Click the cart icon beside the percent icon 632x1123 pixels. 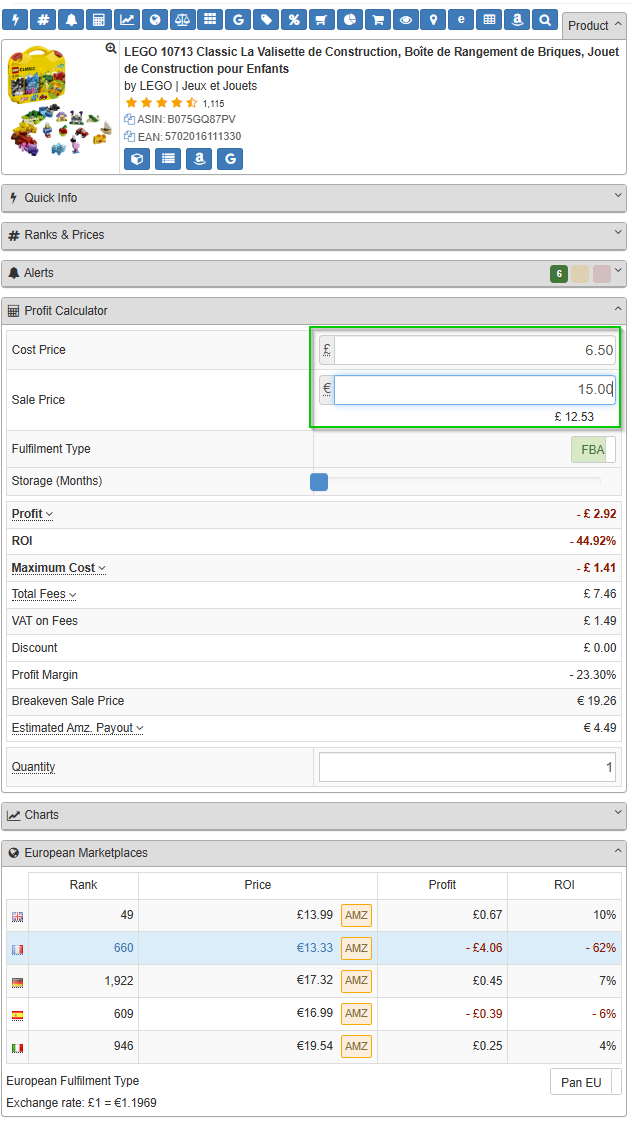pyautogui.click(x=322, y=19)
